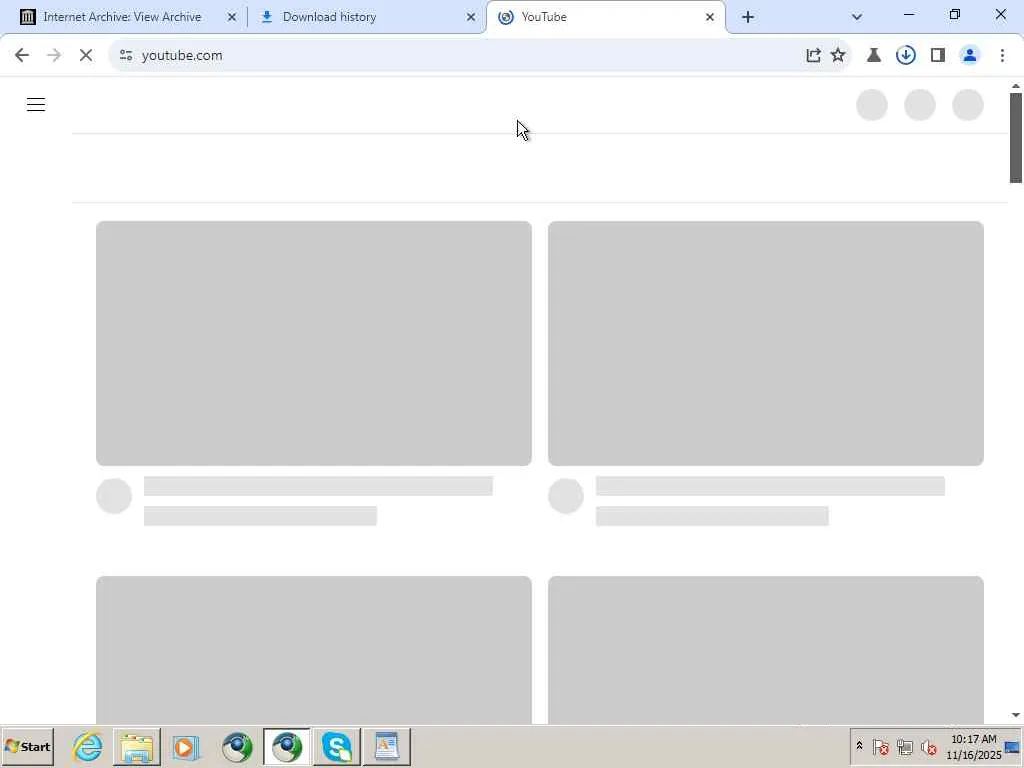This screenshot has height=768, width=1024.
Task: Launch Internet Explorer from the taskbar
Action: [x=88, y=746]
